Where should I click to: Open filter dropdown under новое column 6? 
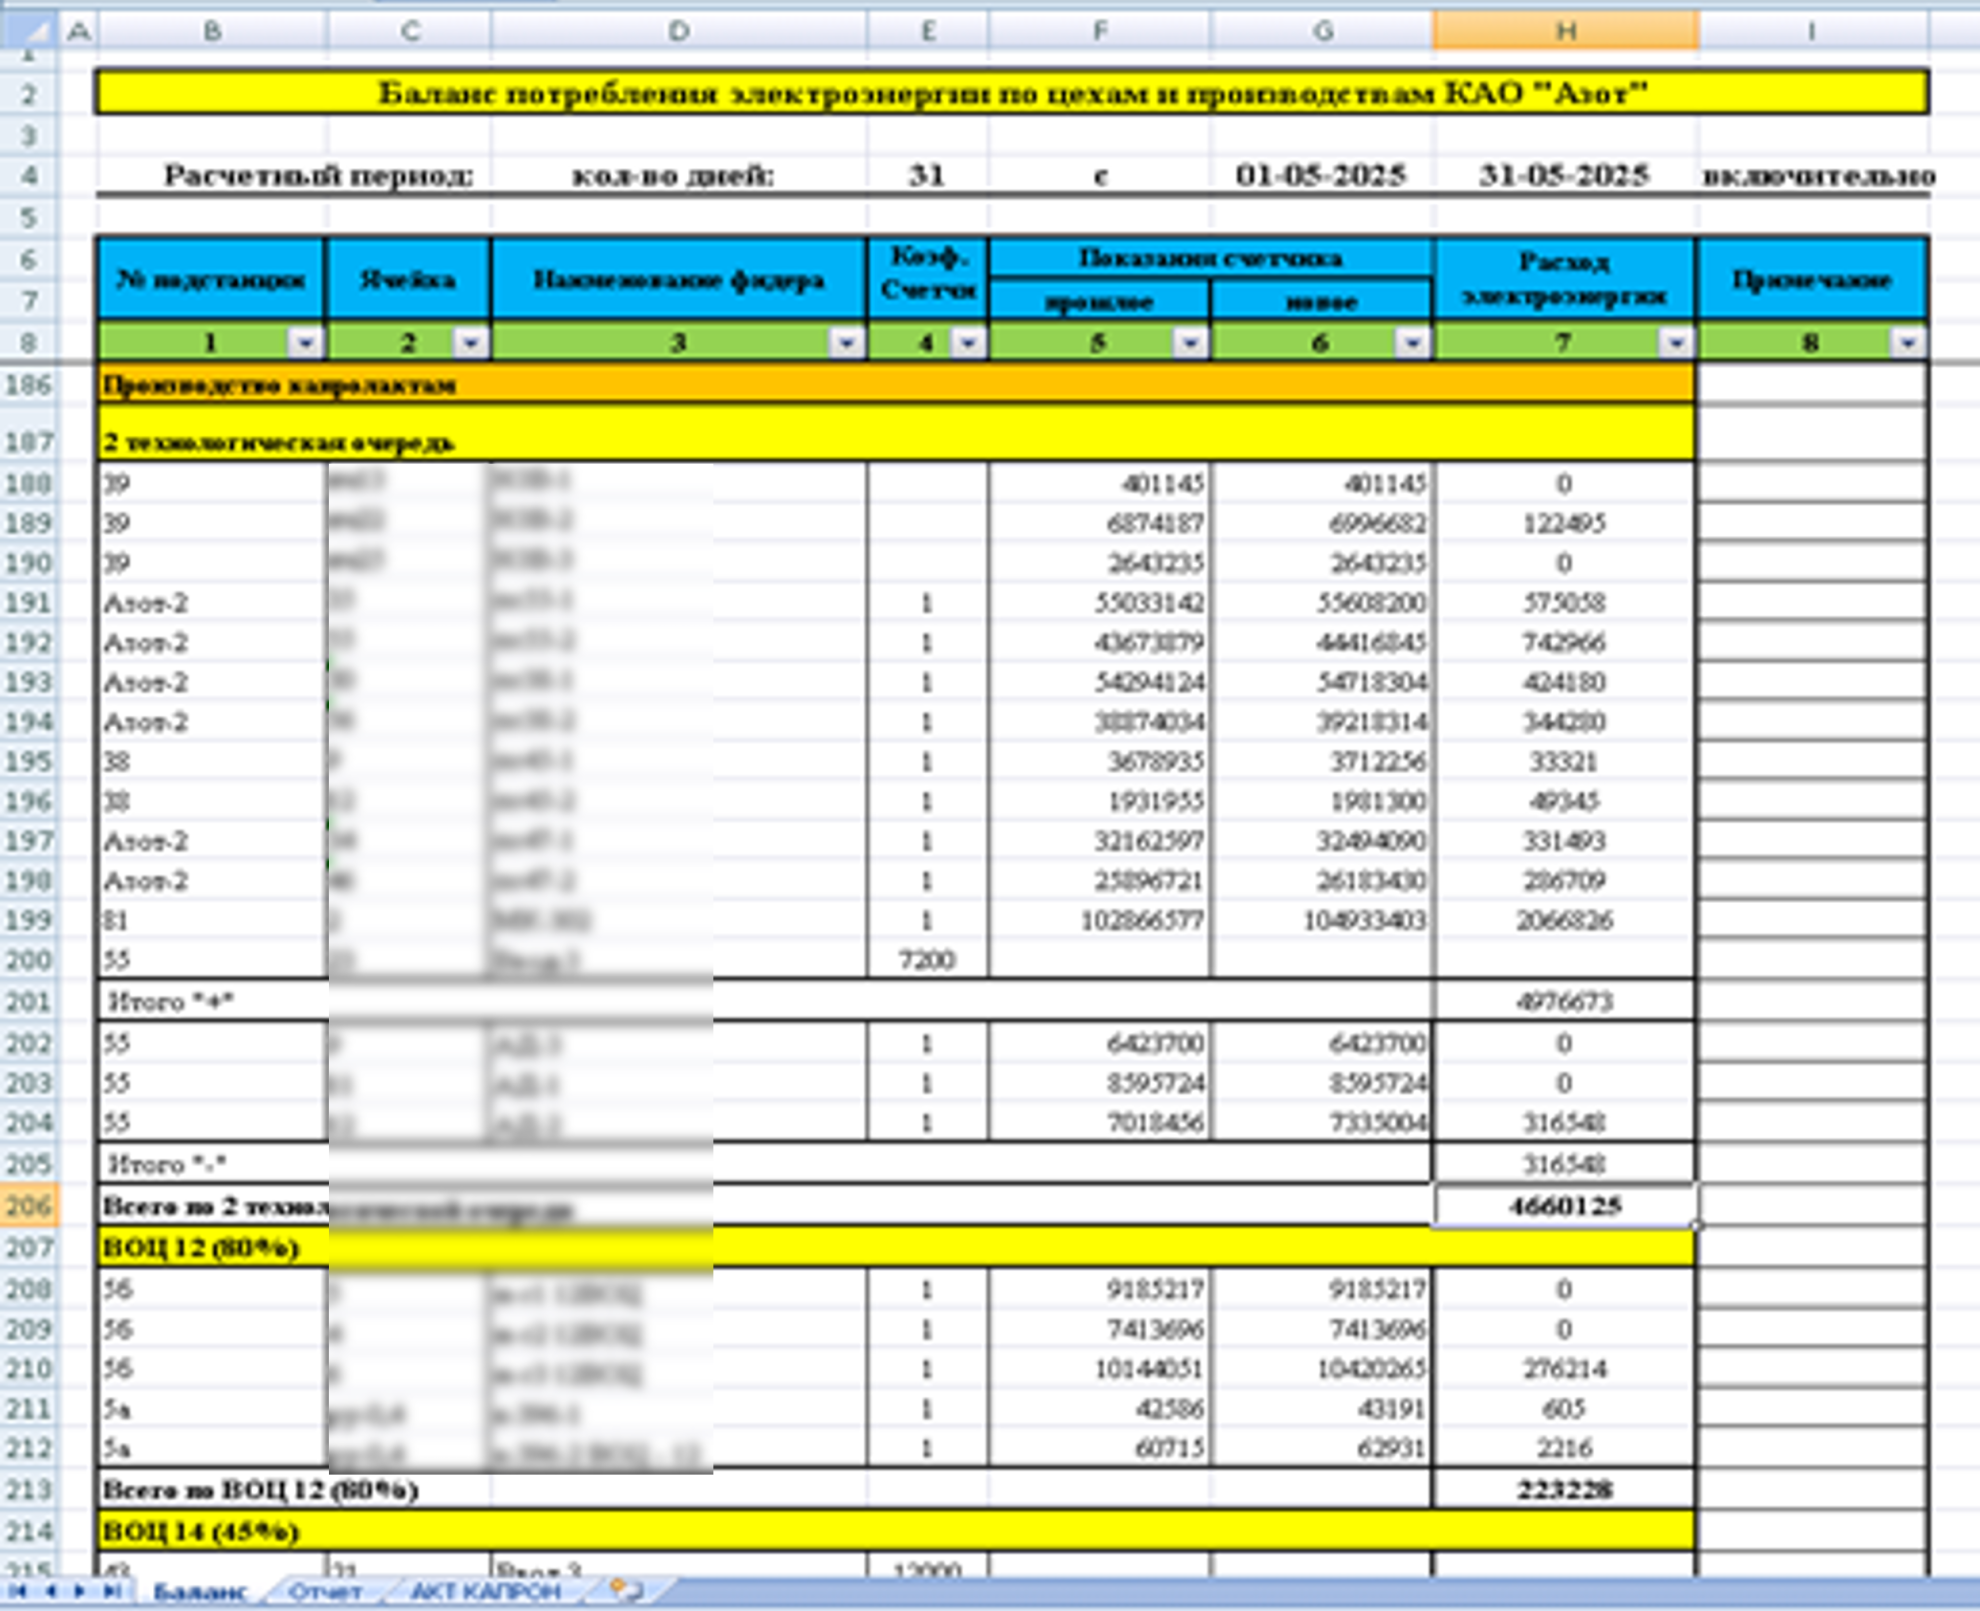[x=1412, y=343]
